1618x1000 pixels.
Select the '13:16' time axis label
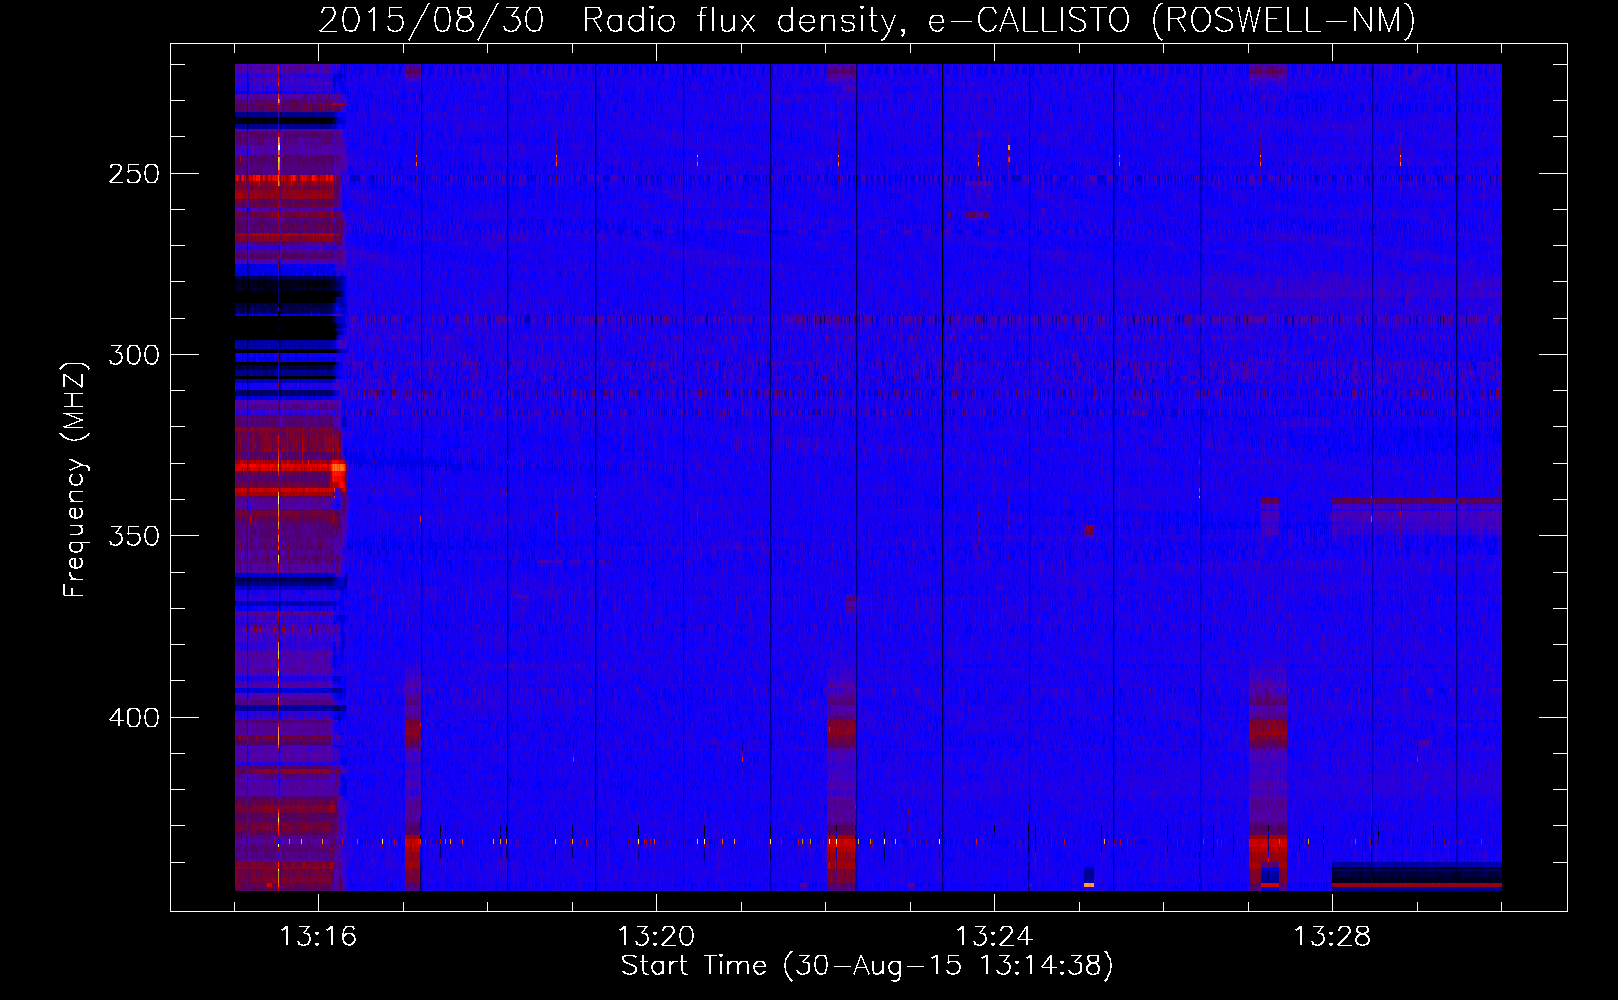pyautogui.click(x=318, y=937)
